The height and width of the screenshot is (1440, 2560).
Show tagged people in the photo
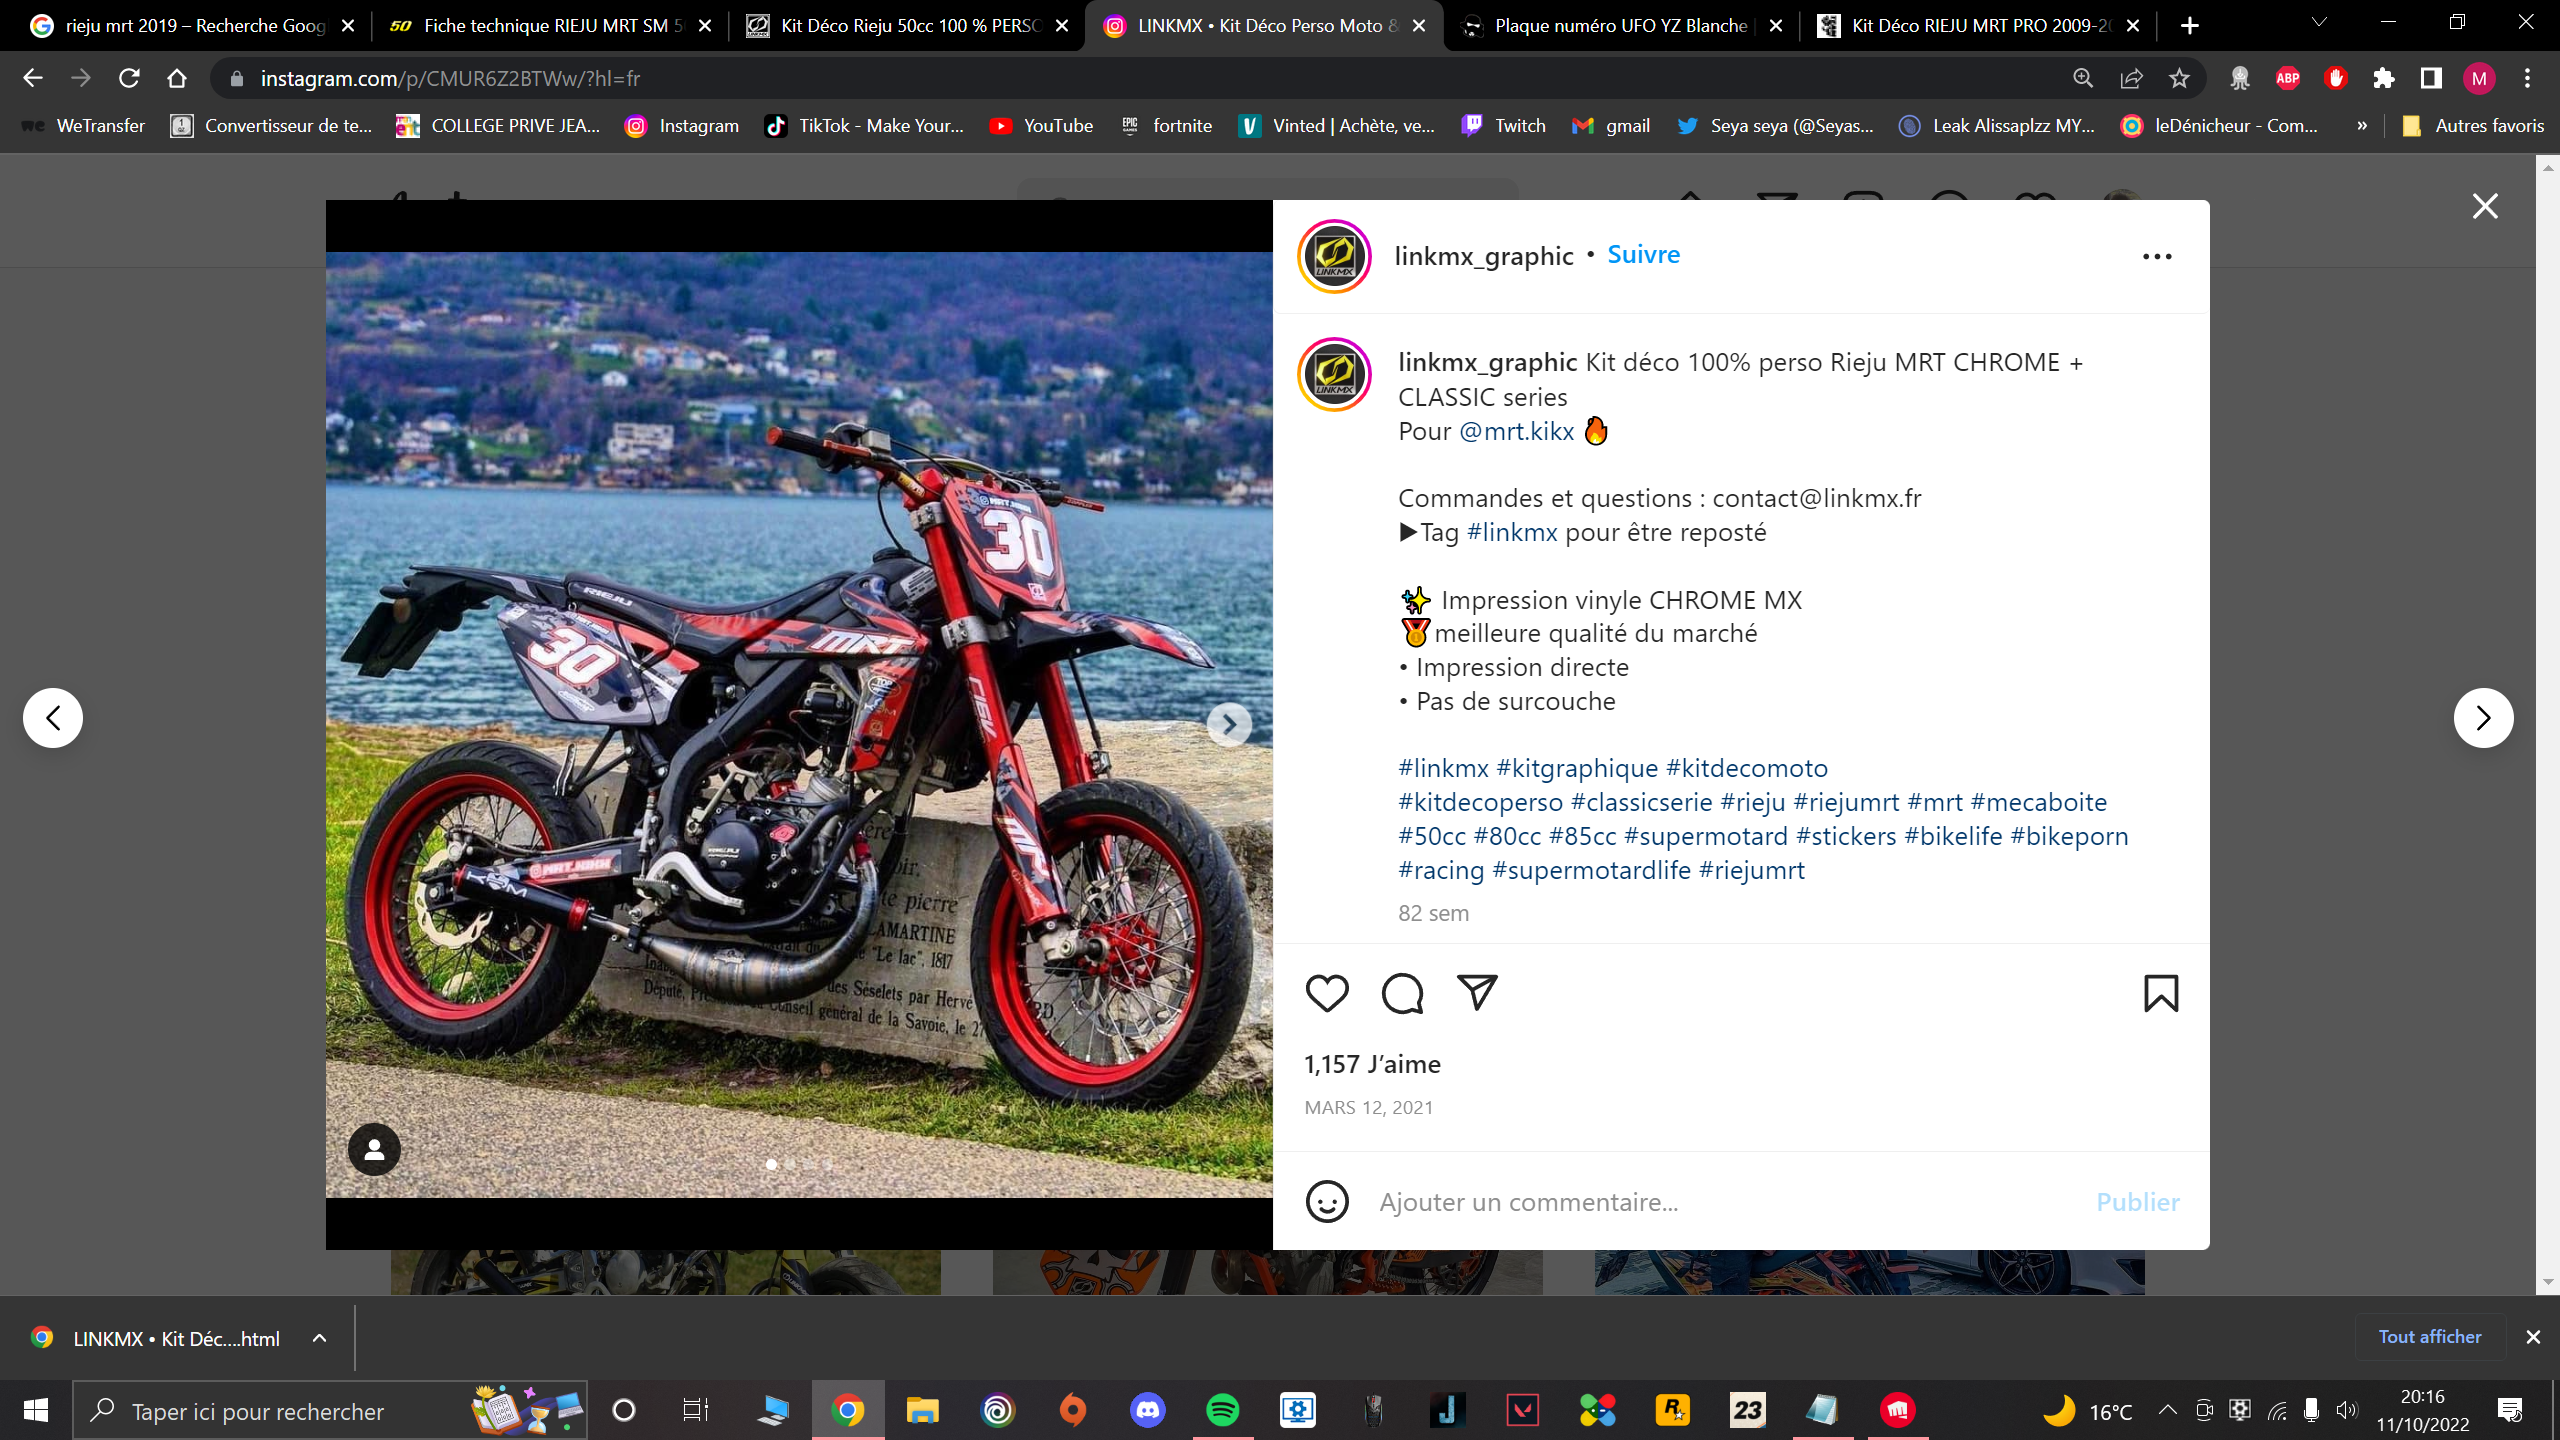374,1150
